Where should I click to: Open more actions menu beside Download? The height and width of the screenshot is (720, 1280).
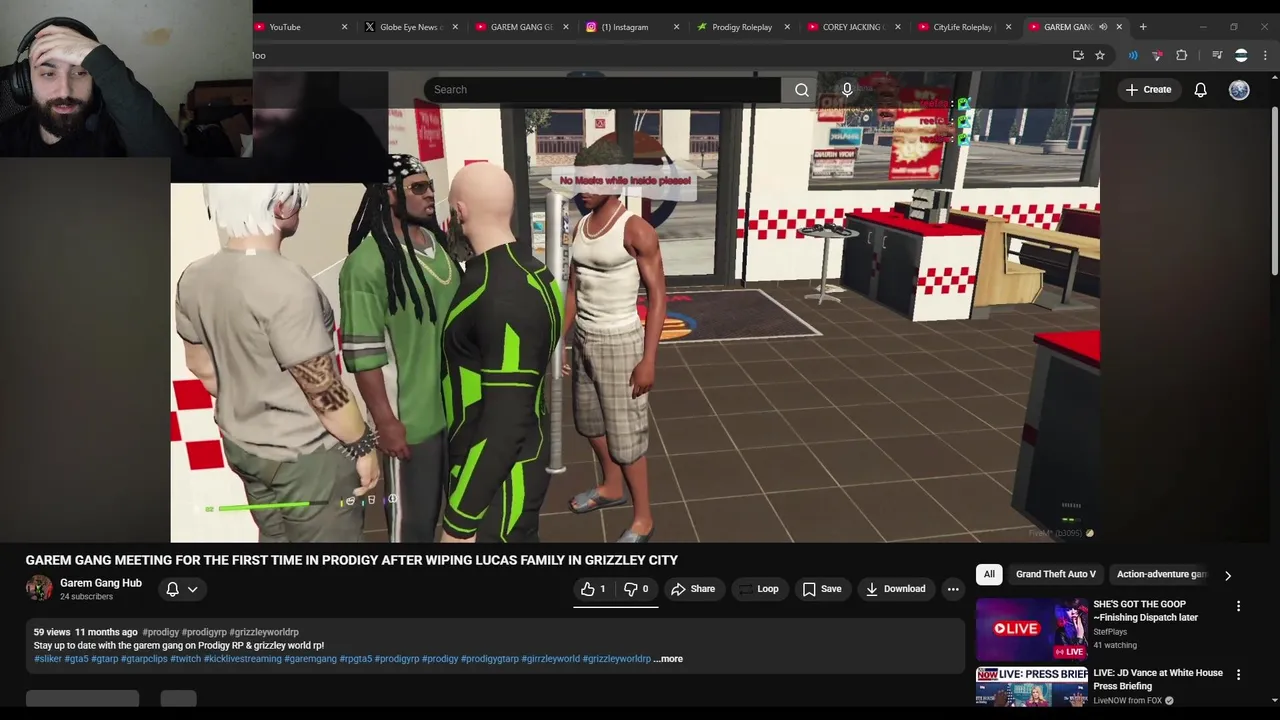[x=953, y=589]
